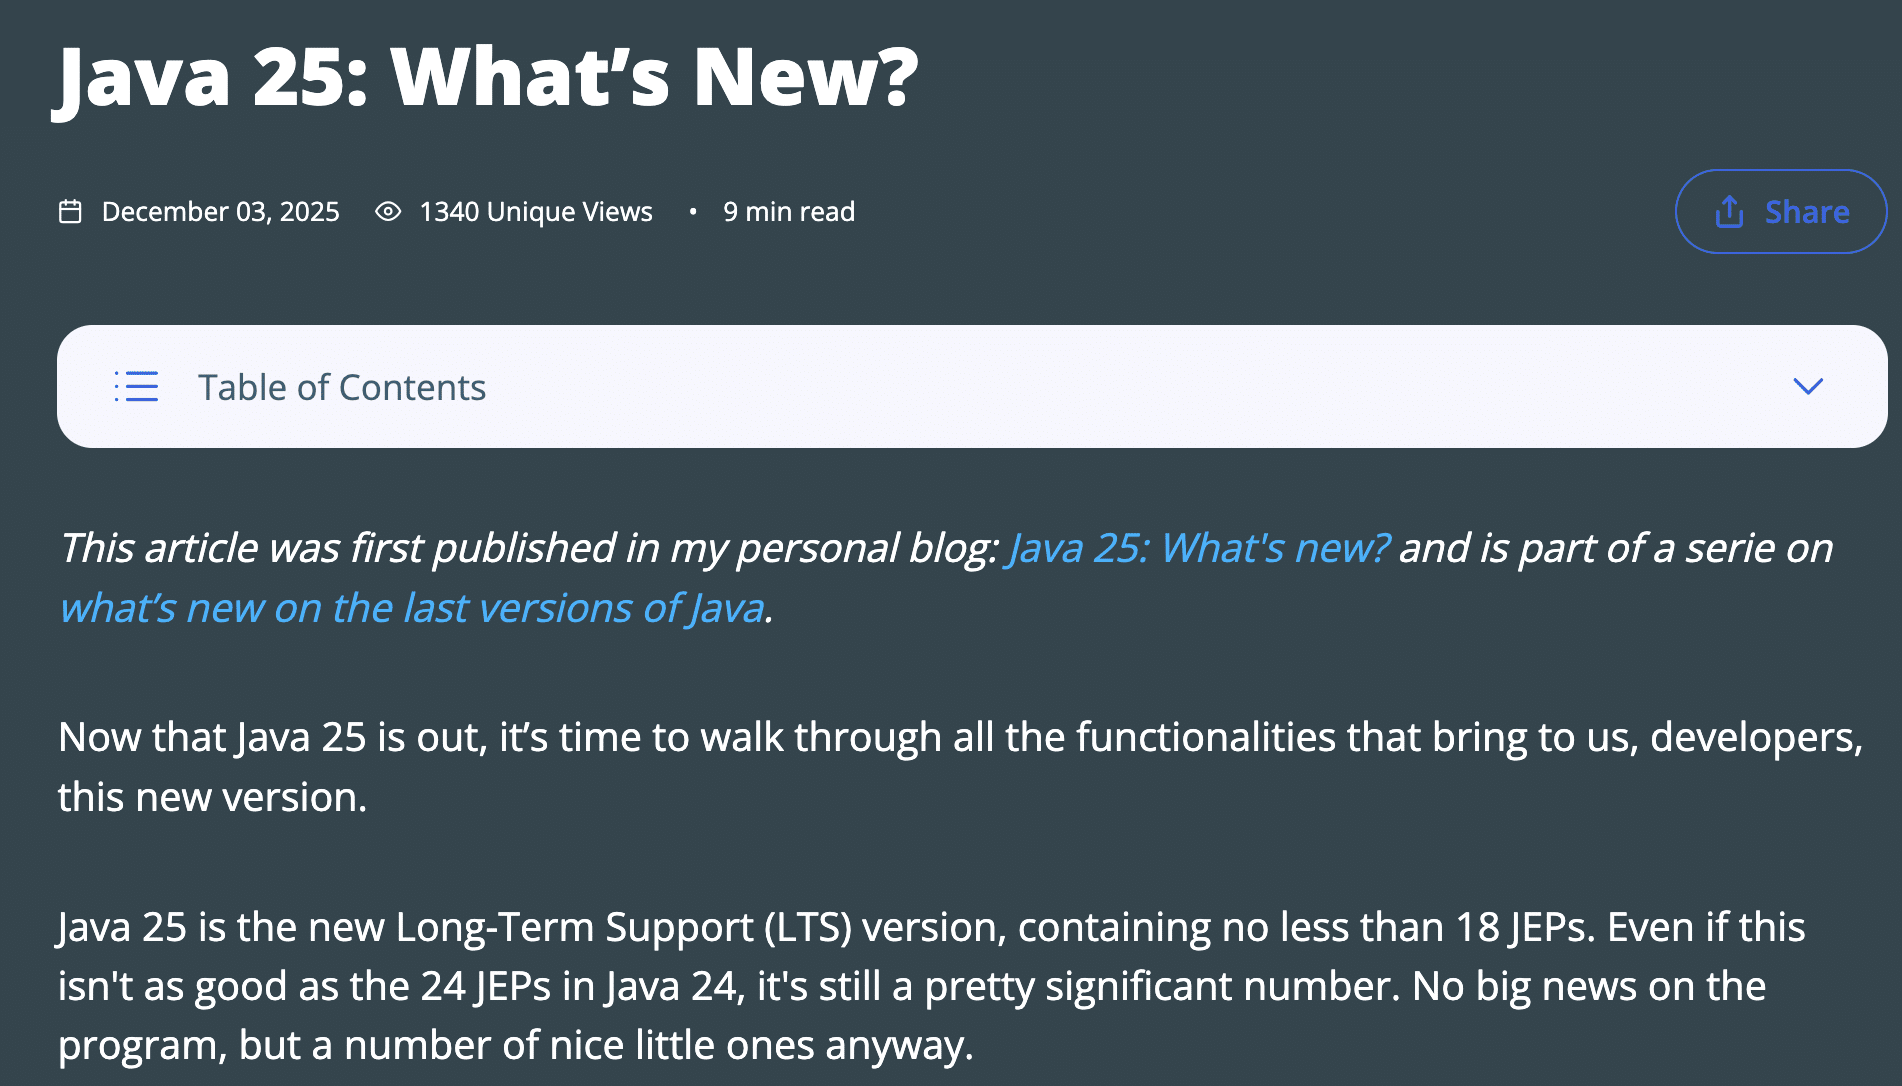Click the "1340 Unique Views" counter text
The image size is (1902, 1086).
[536, 212]
